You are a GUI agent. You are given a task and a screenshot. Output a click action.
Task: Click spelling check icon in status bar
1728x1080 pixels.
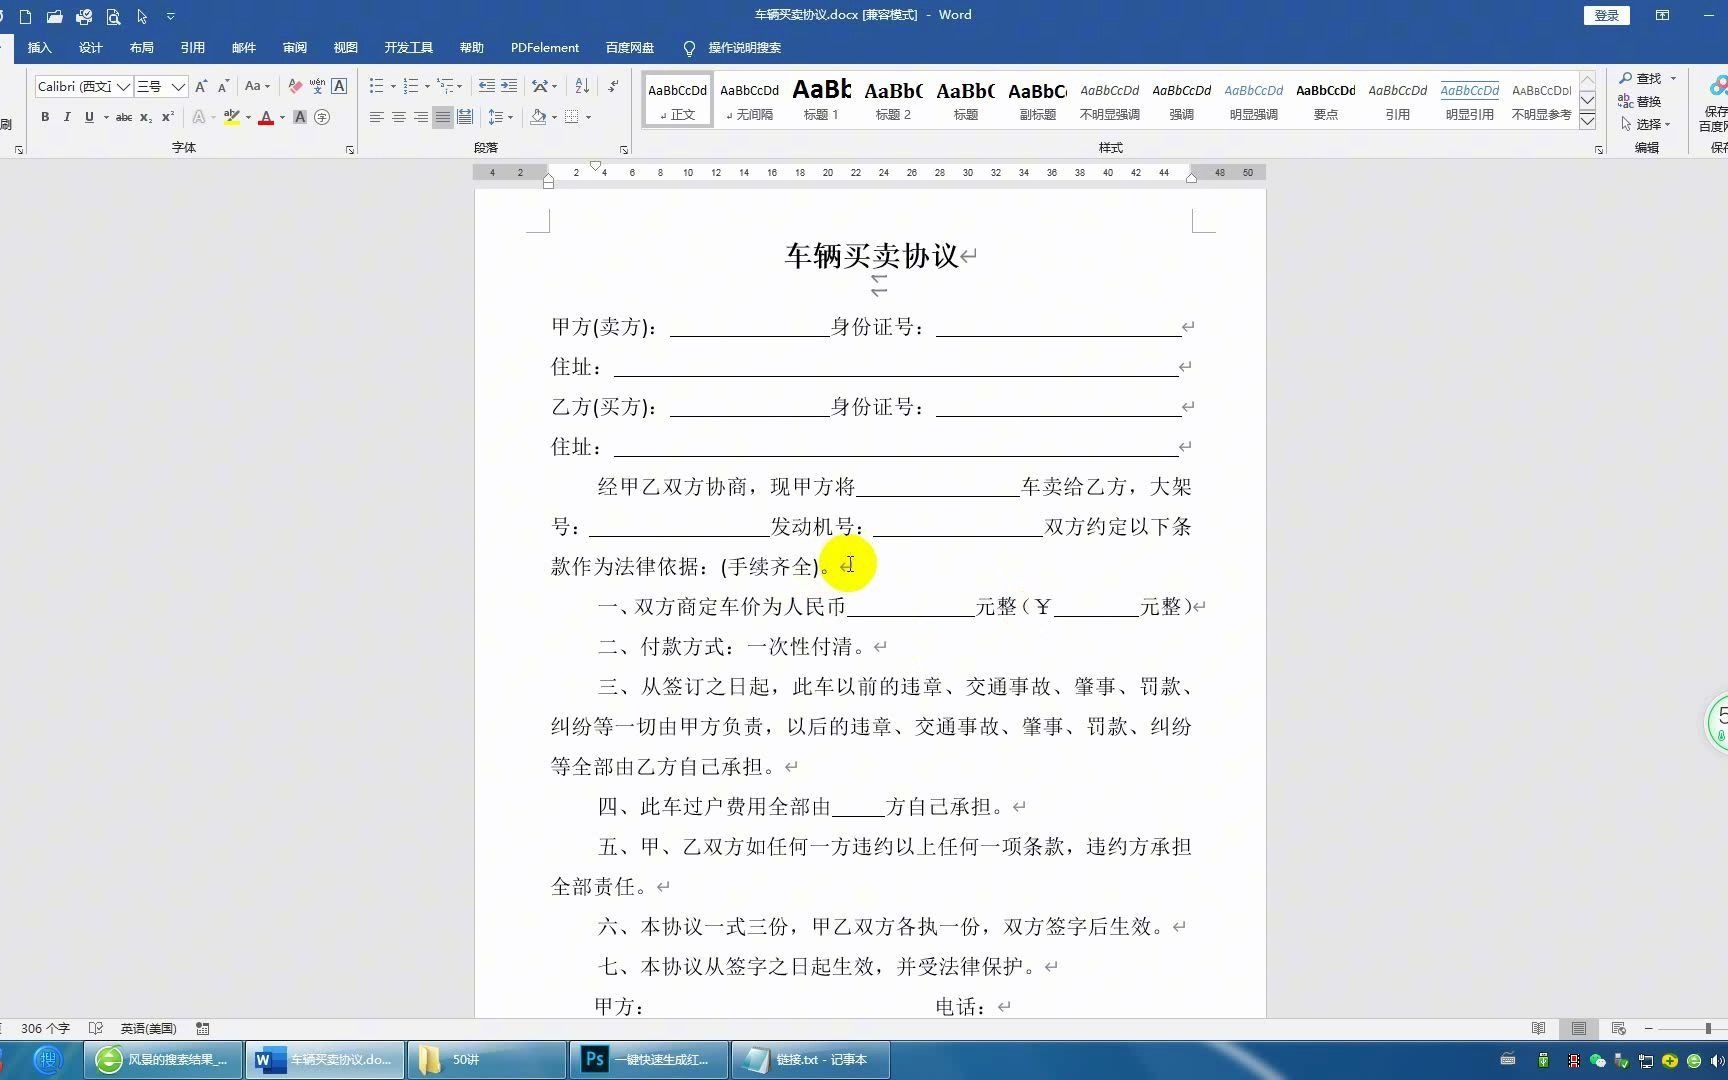(96, 1028)
